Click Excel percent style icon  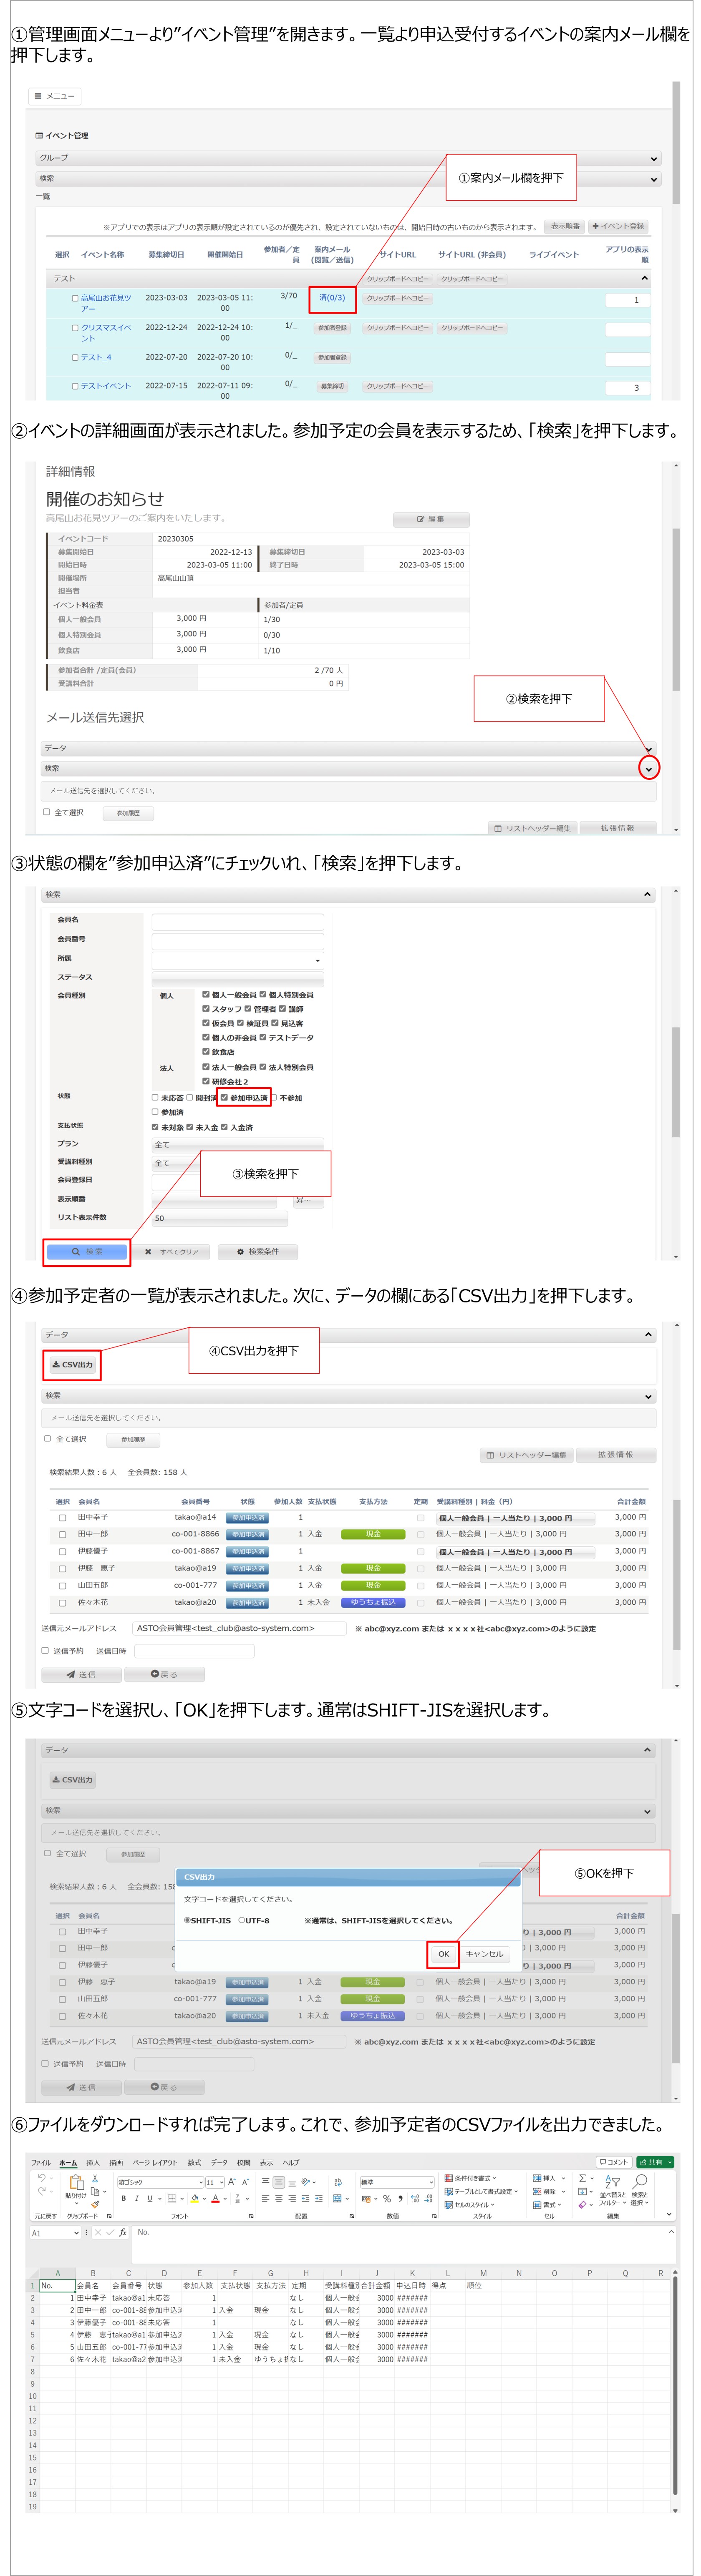[387, 2198]
